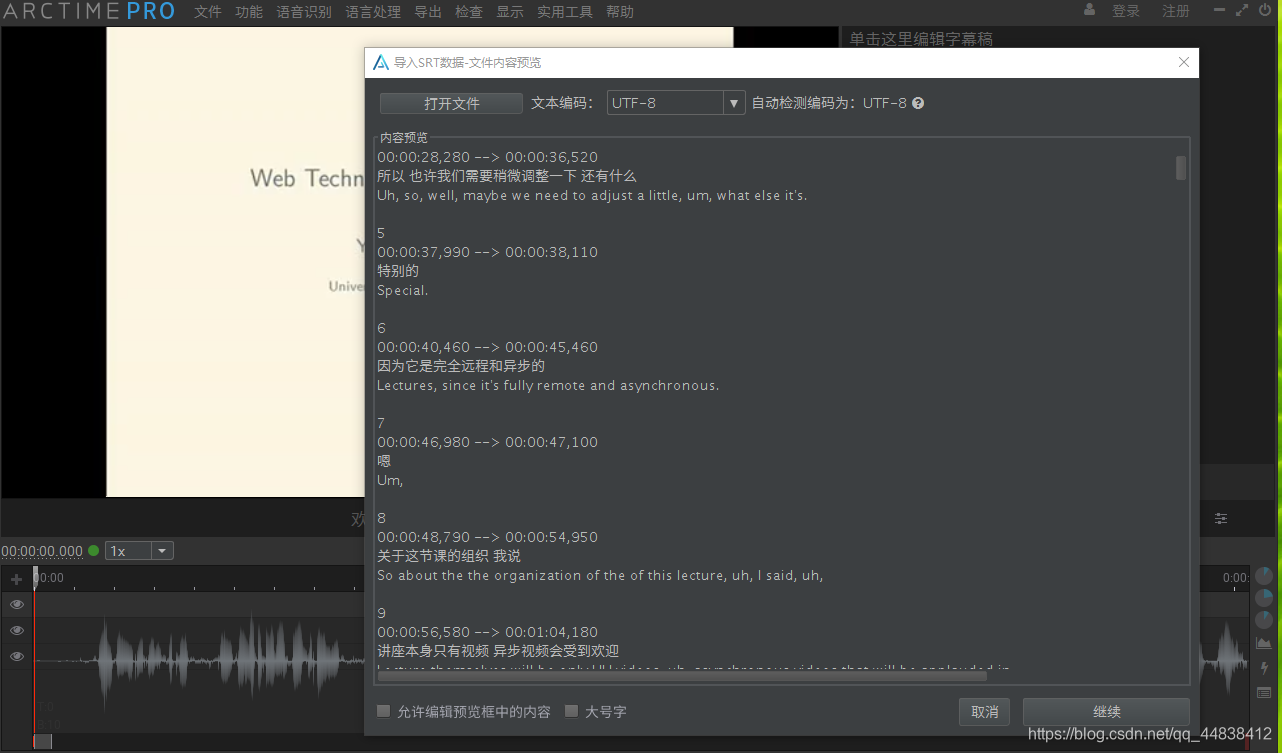1282x753 pixels.
Task: Click the timestamp 00:00:37,990 --> 00:00:38,110
Action: 487,252
